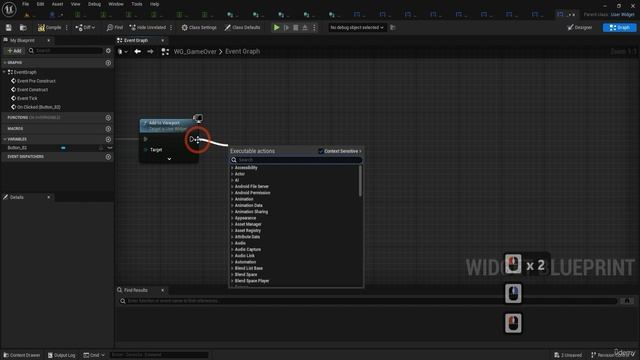Click the Save blueprint icon
640x360 pixels.
9,27
